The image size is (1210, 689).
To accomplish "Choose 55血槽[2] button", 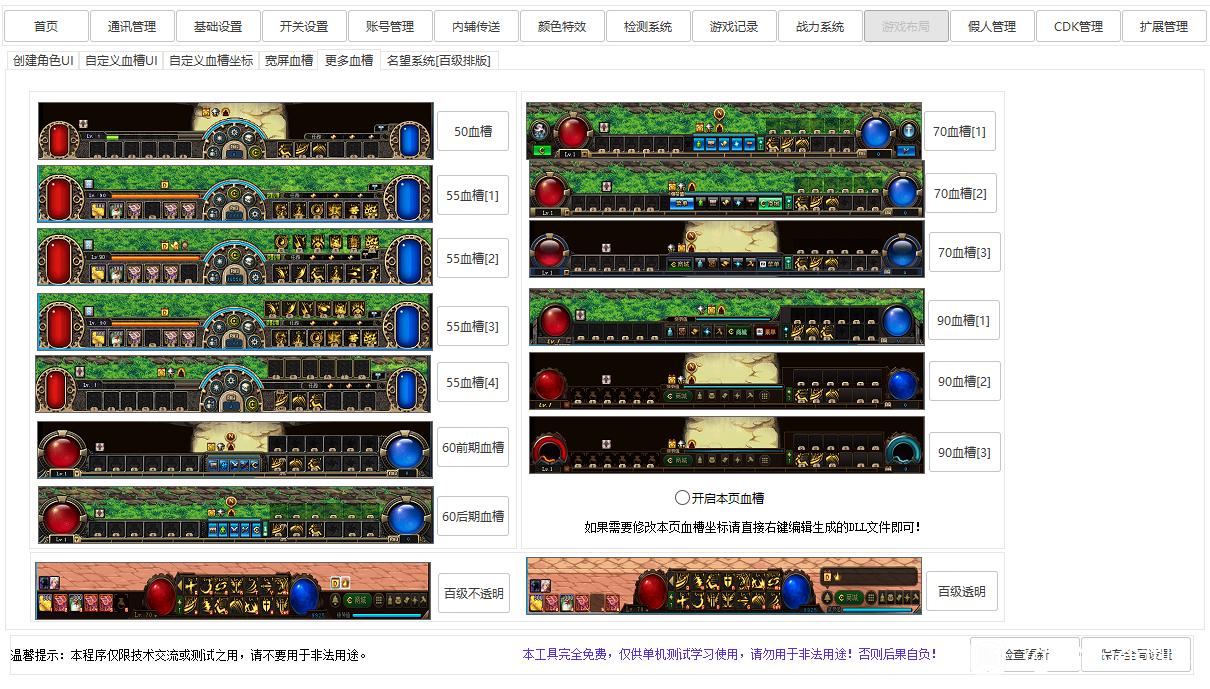I will click(x=473, y=258).
